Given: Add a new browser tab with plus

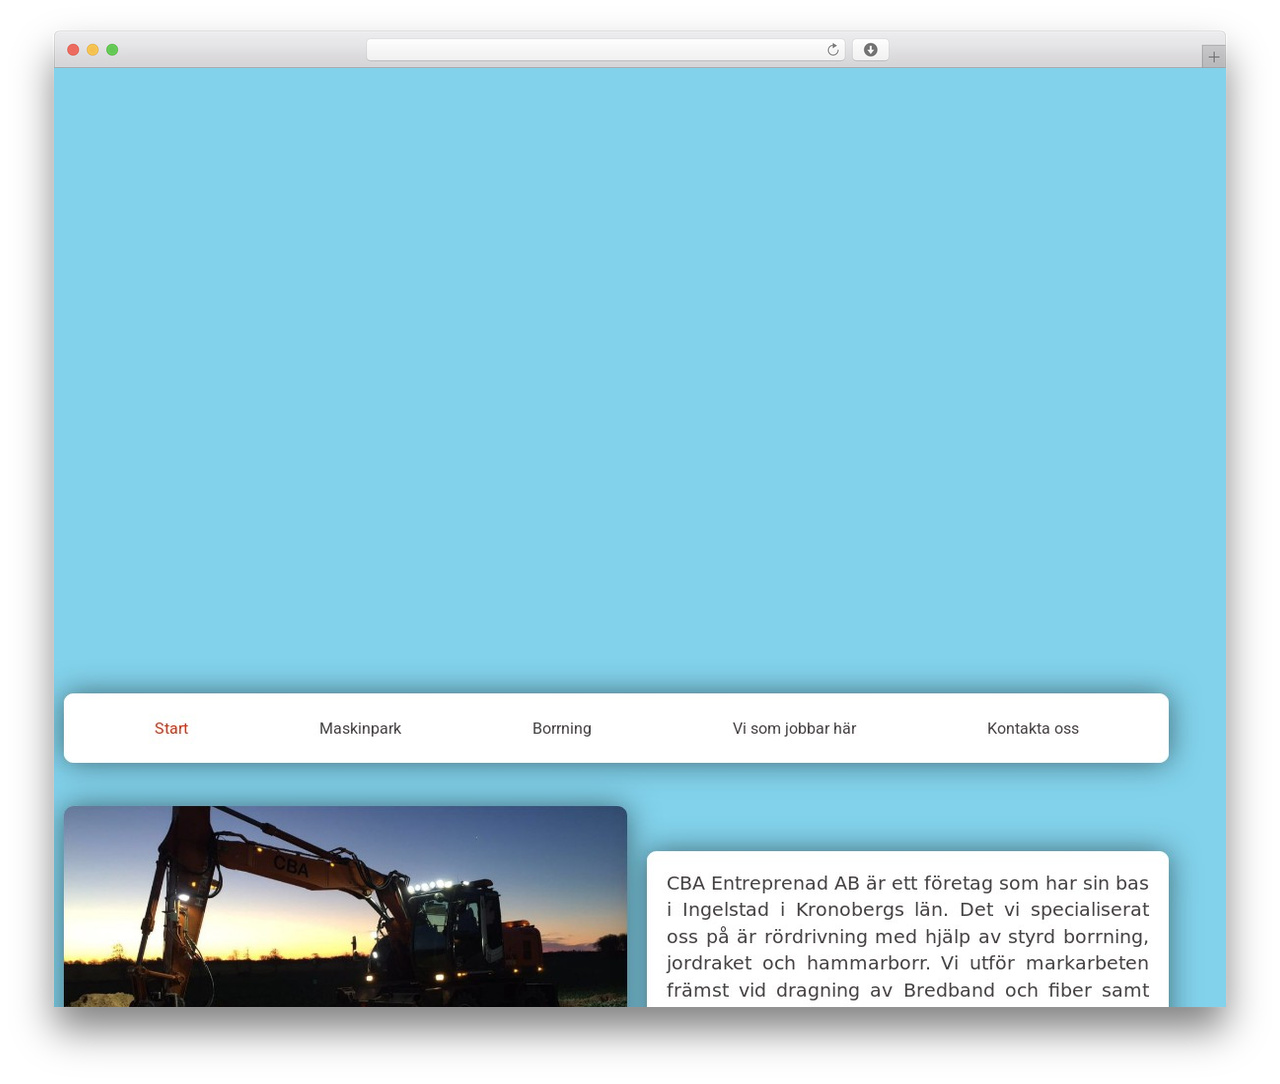Looking at the screenshot, I should click(x=1213, y=57).
